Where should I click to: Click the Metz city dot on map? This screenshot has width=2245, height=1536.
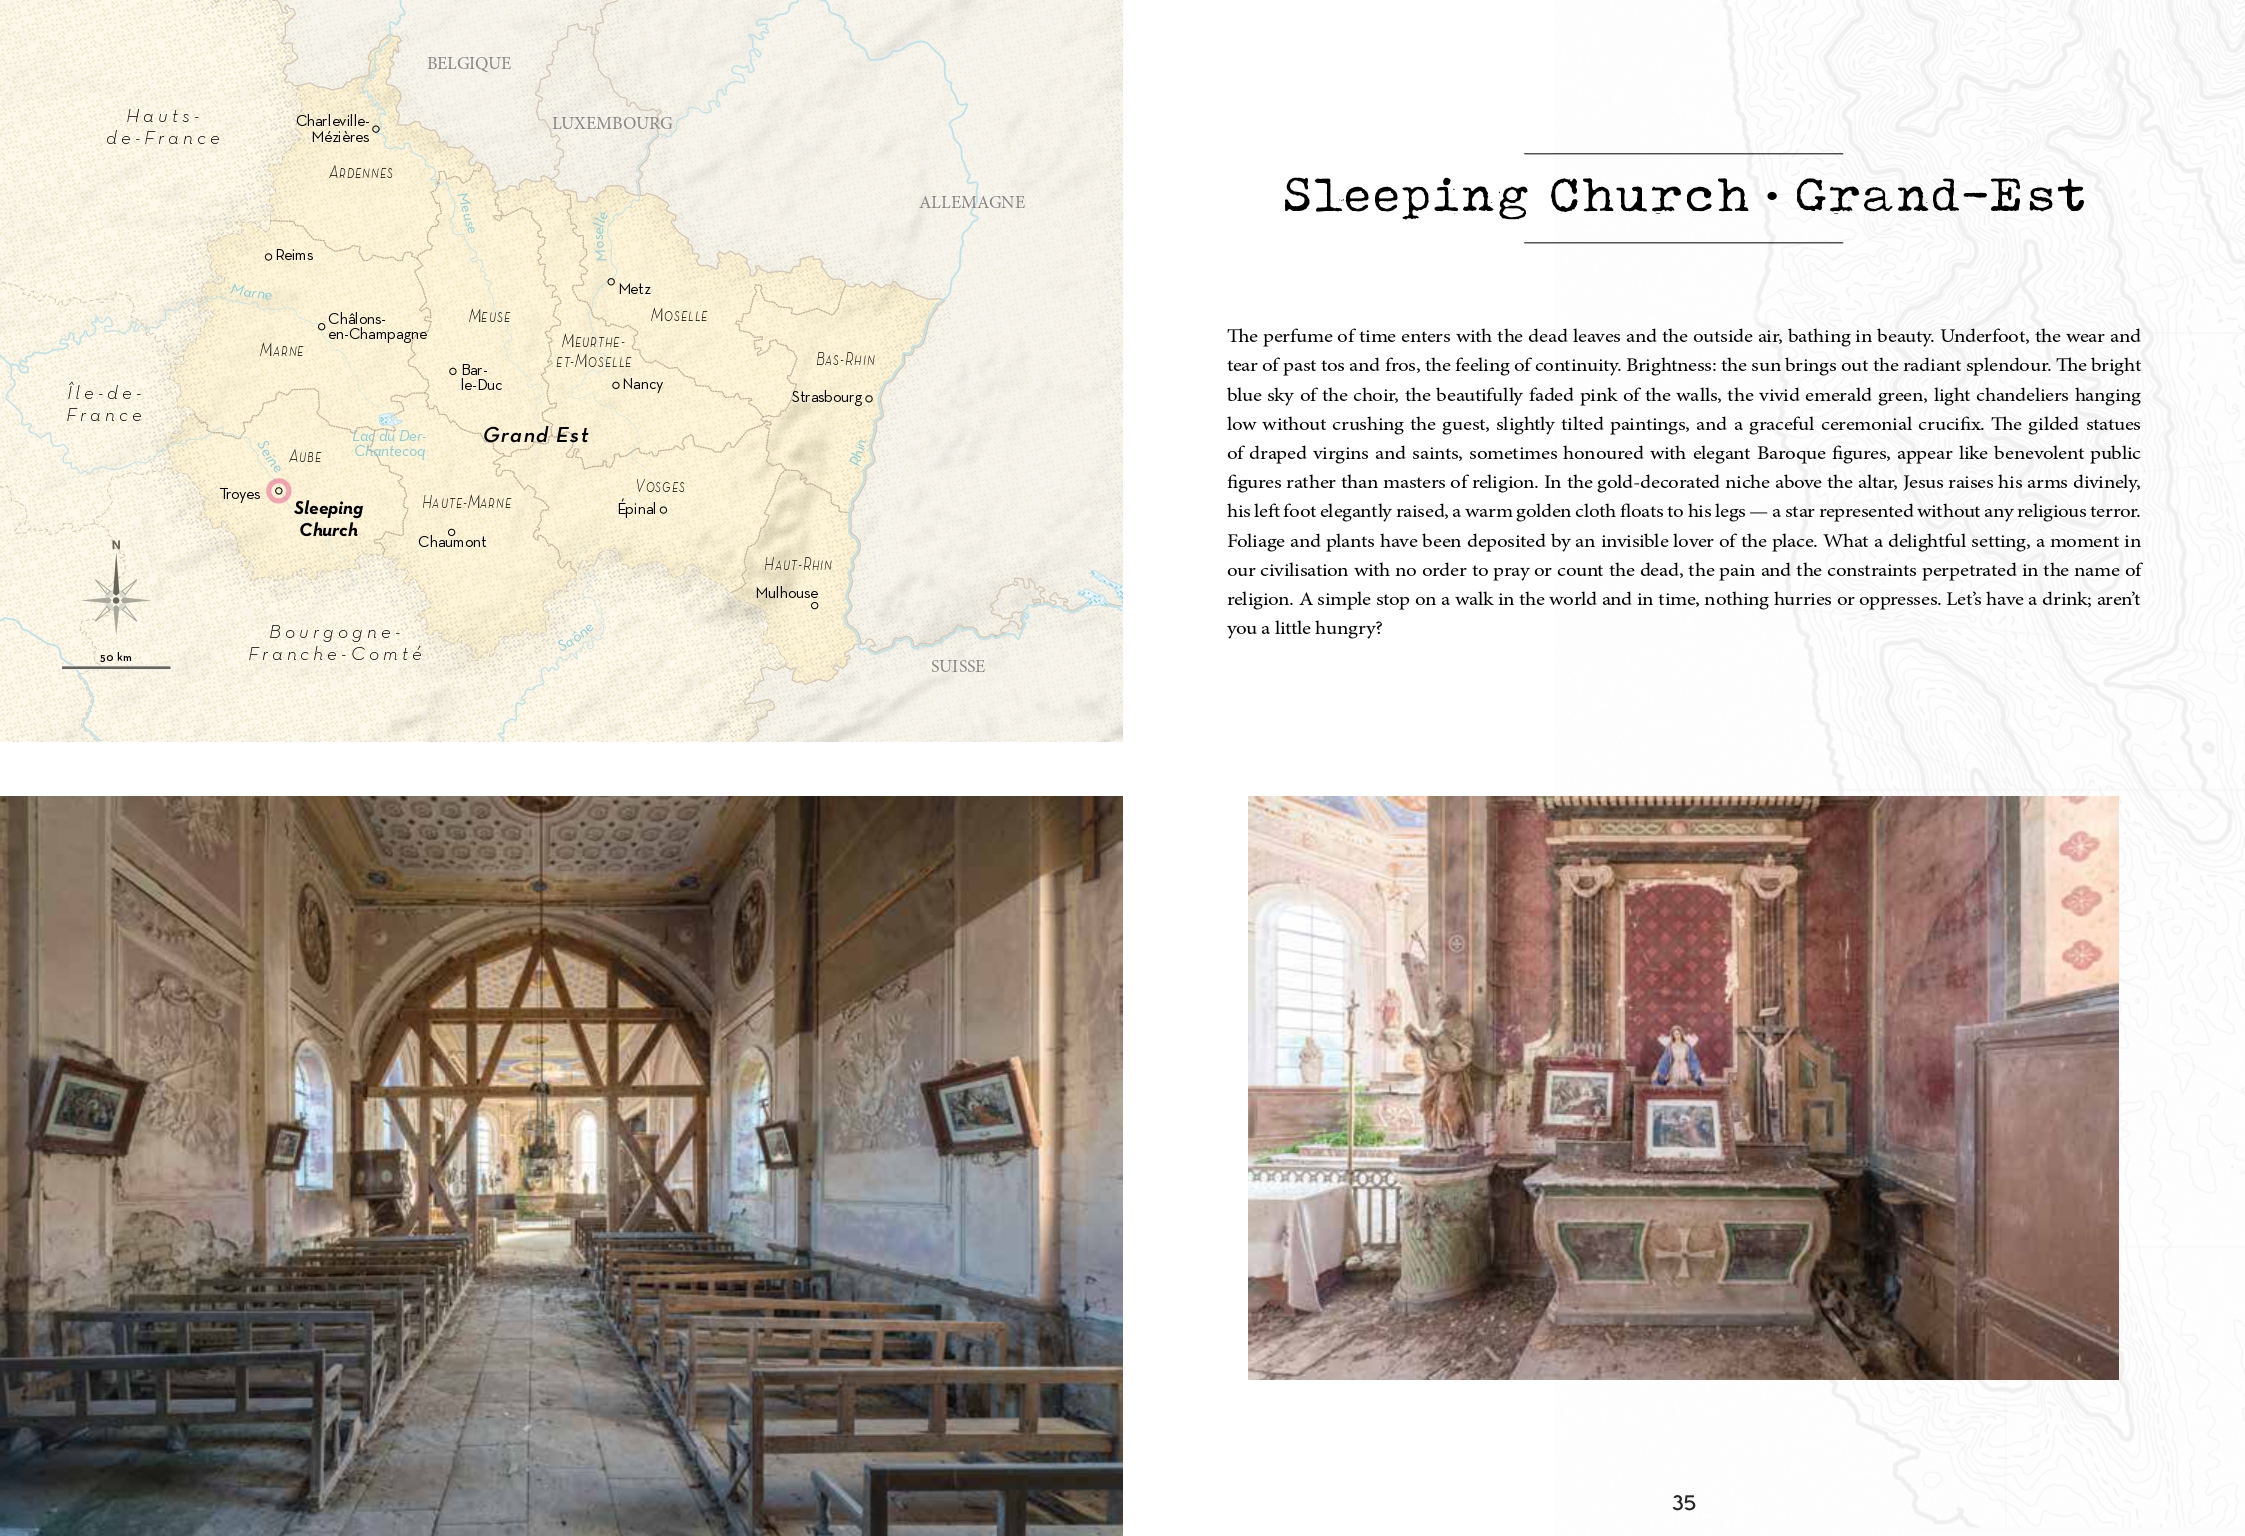[x=611, y=282]
